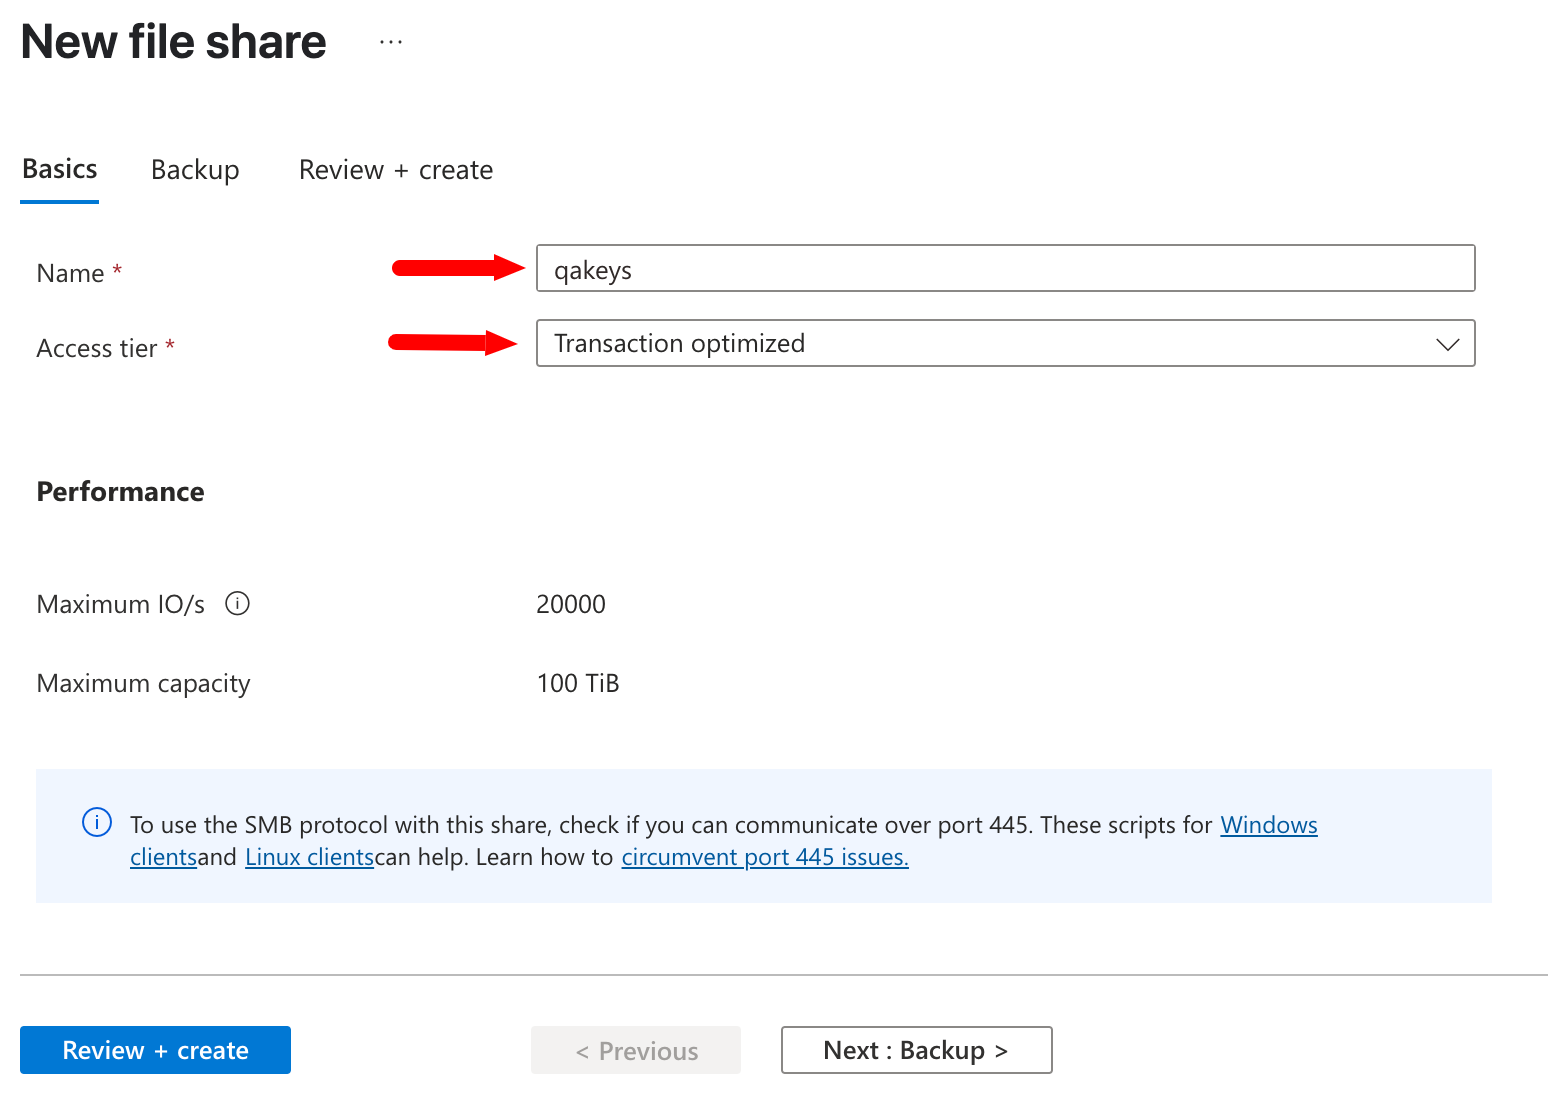The width and height of the screenshot is (1548, 1104).
Task: Click the info icon in the SMB notice banner
Action: pyautogui.click(x=97, y=823)
